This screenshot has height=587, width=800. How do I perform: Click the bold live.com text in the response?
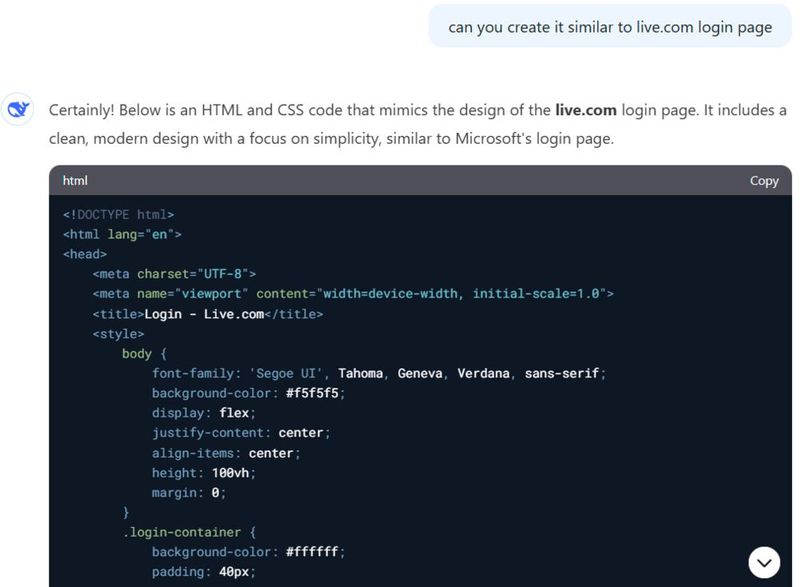pos(586,110)
